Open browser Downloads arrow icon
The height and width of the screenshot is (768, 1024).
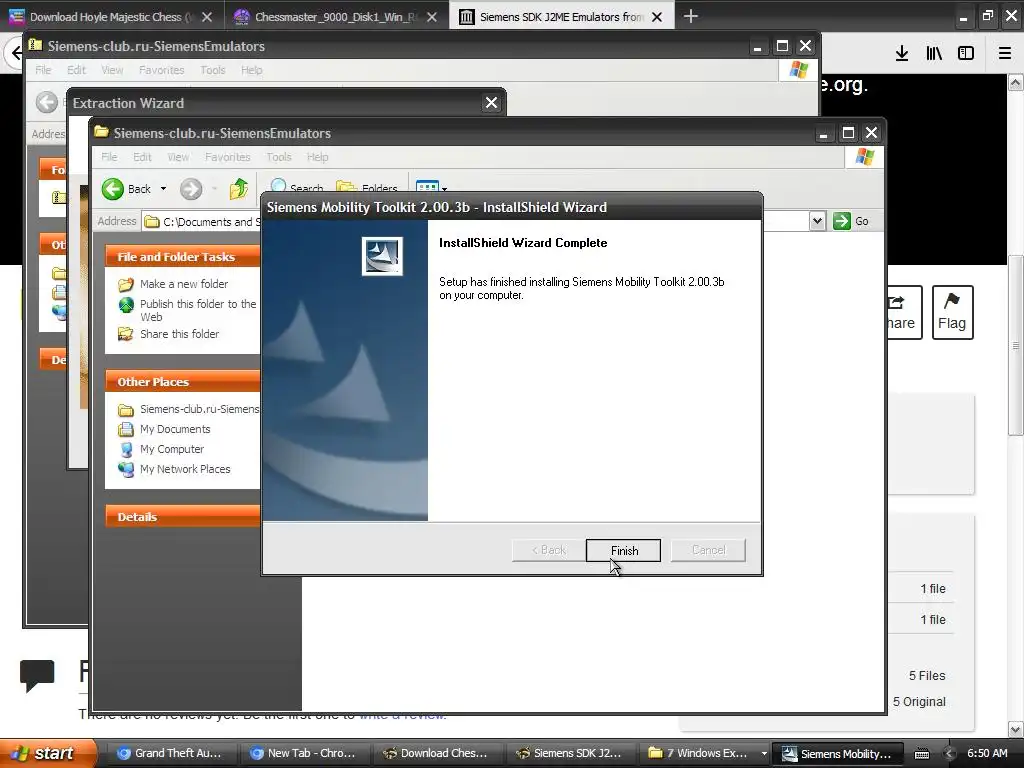(902, 54)
